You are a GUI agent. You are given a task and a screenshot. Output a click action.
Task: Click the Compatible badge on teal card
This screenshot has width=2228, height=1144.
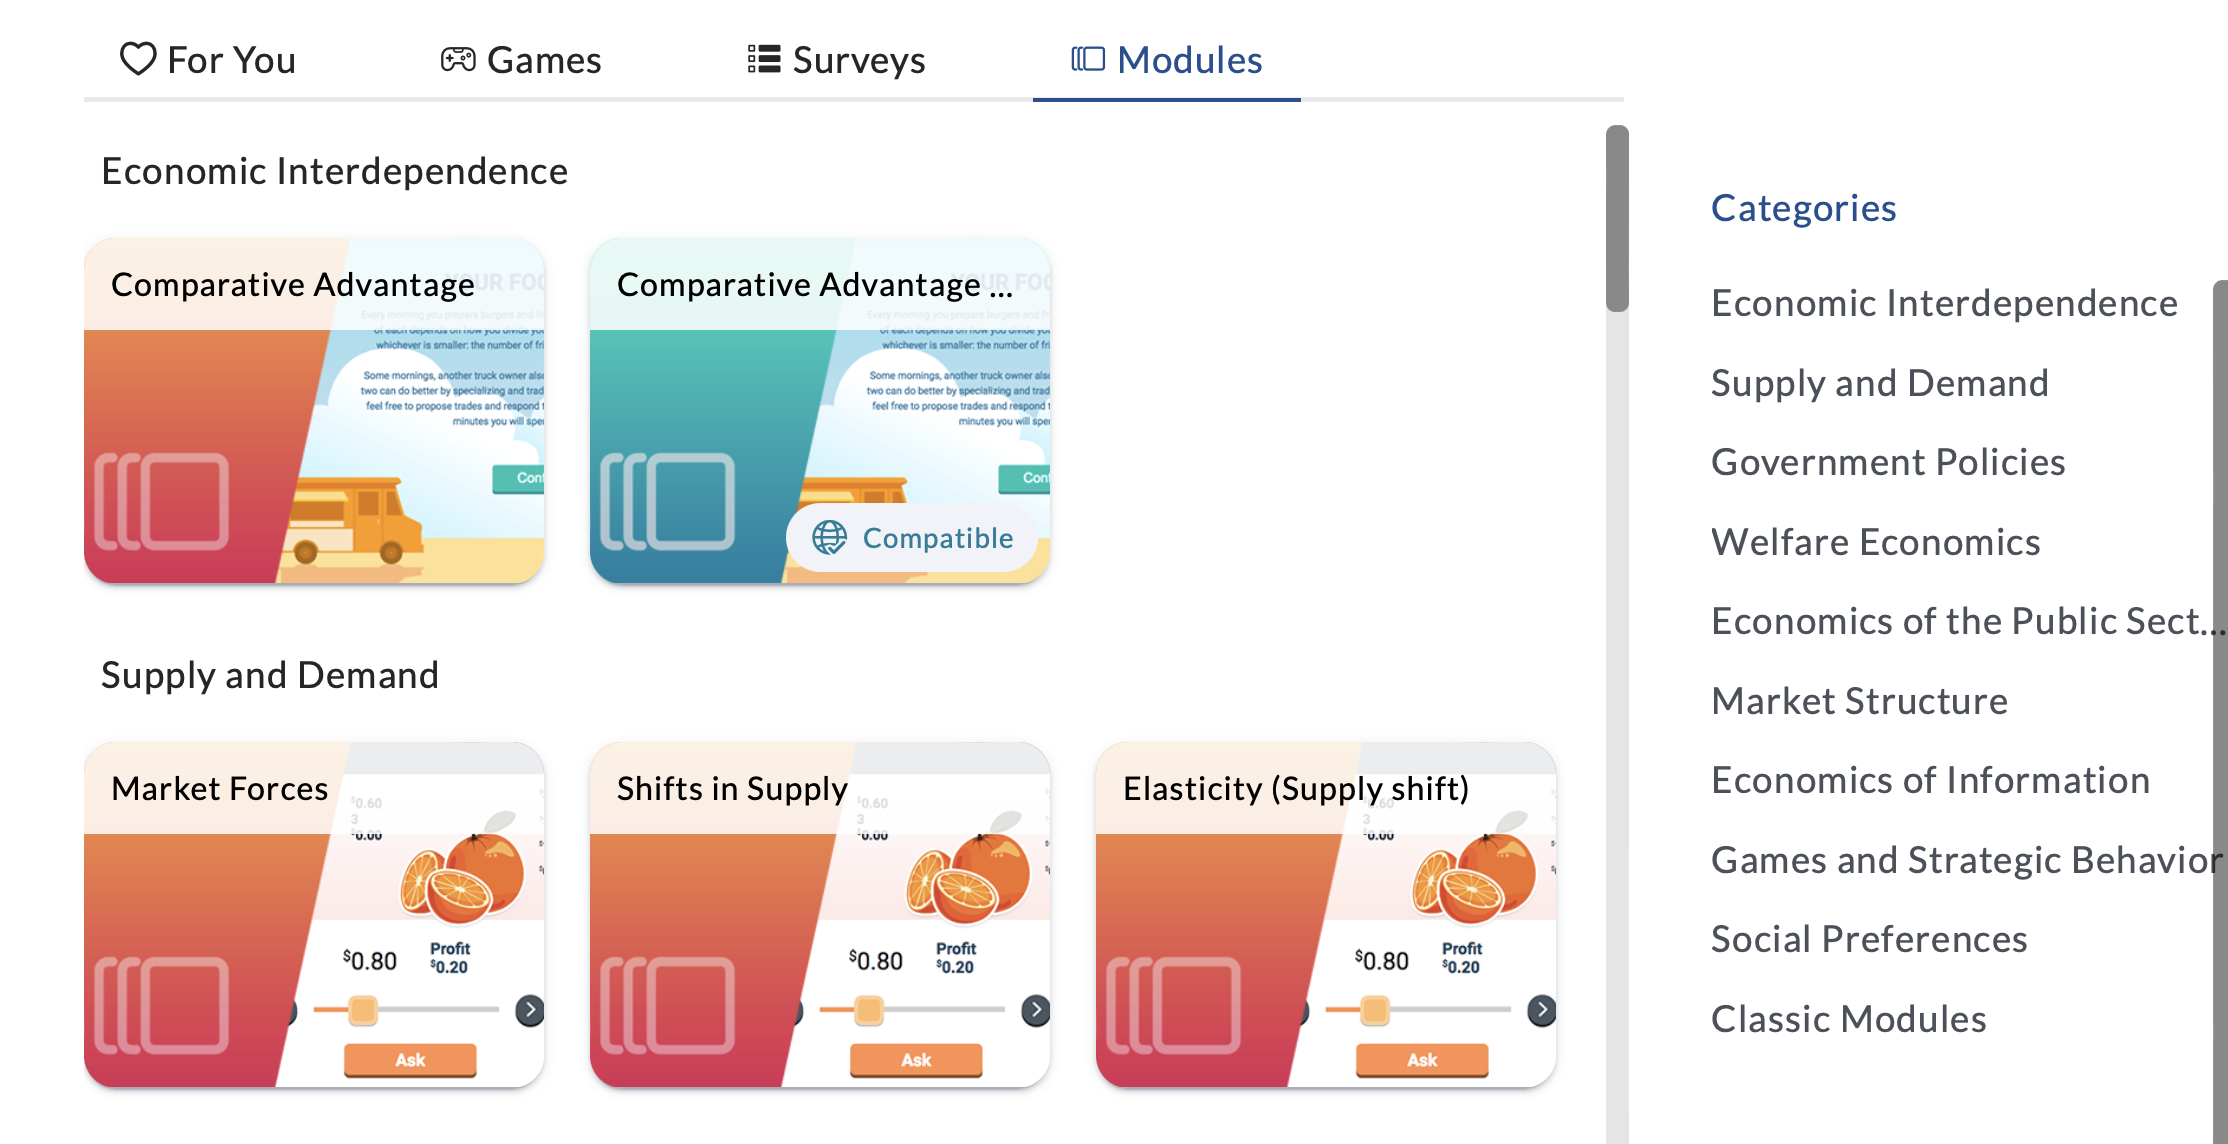[912, 538]
